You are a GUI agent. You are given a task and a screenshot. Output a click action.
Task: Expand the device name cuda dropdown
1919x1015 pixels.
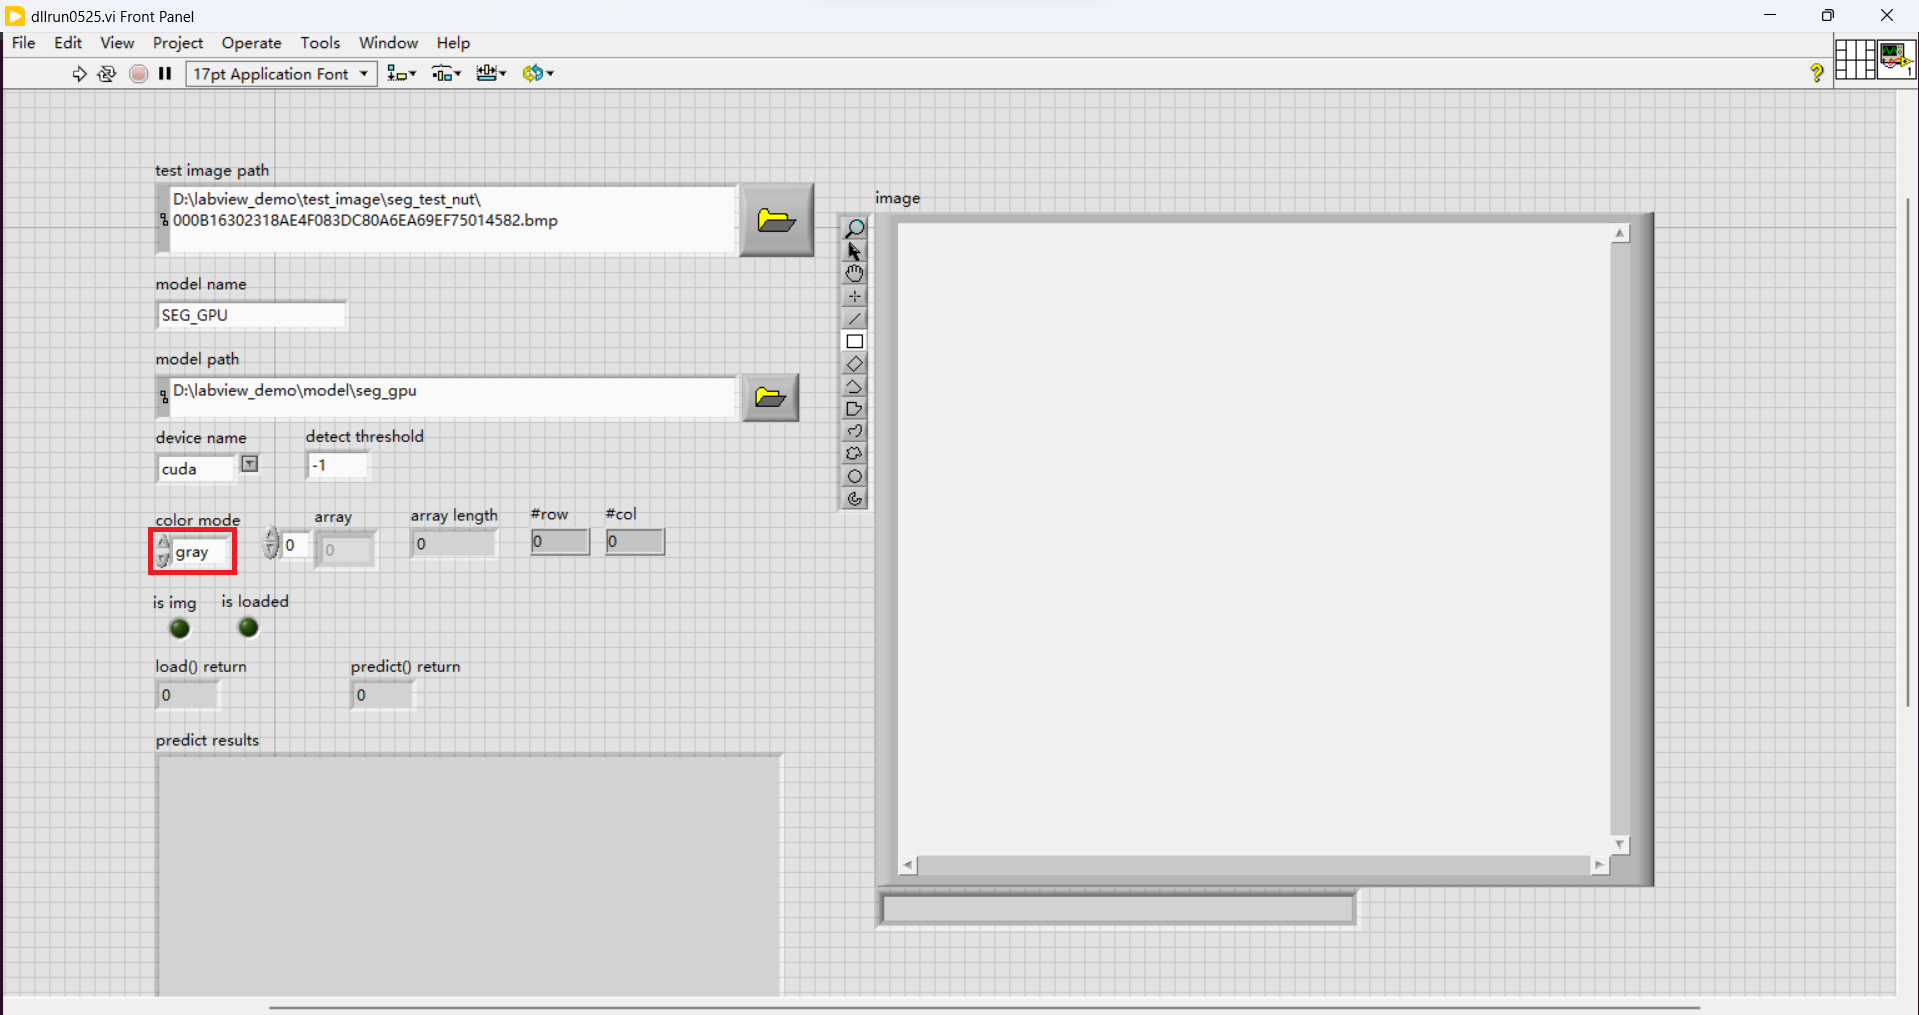(250, 464)
